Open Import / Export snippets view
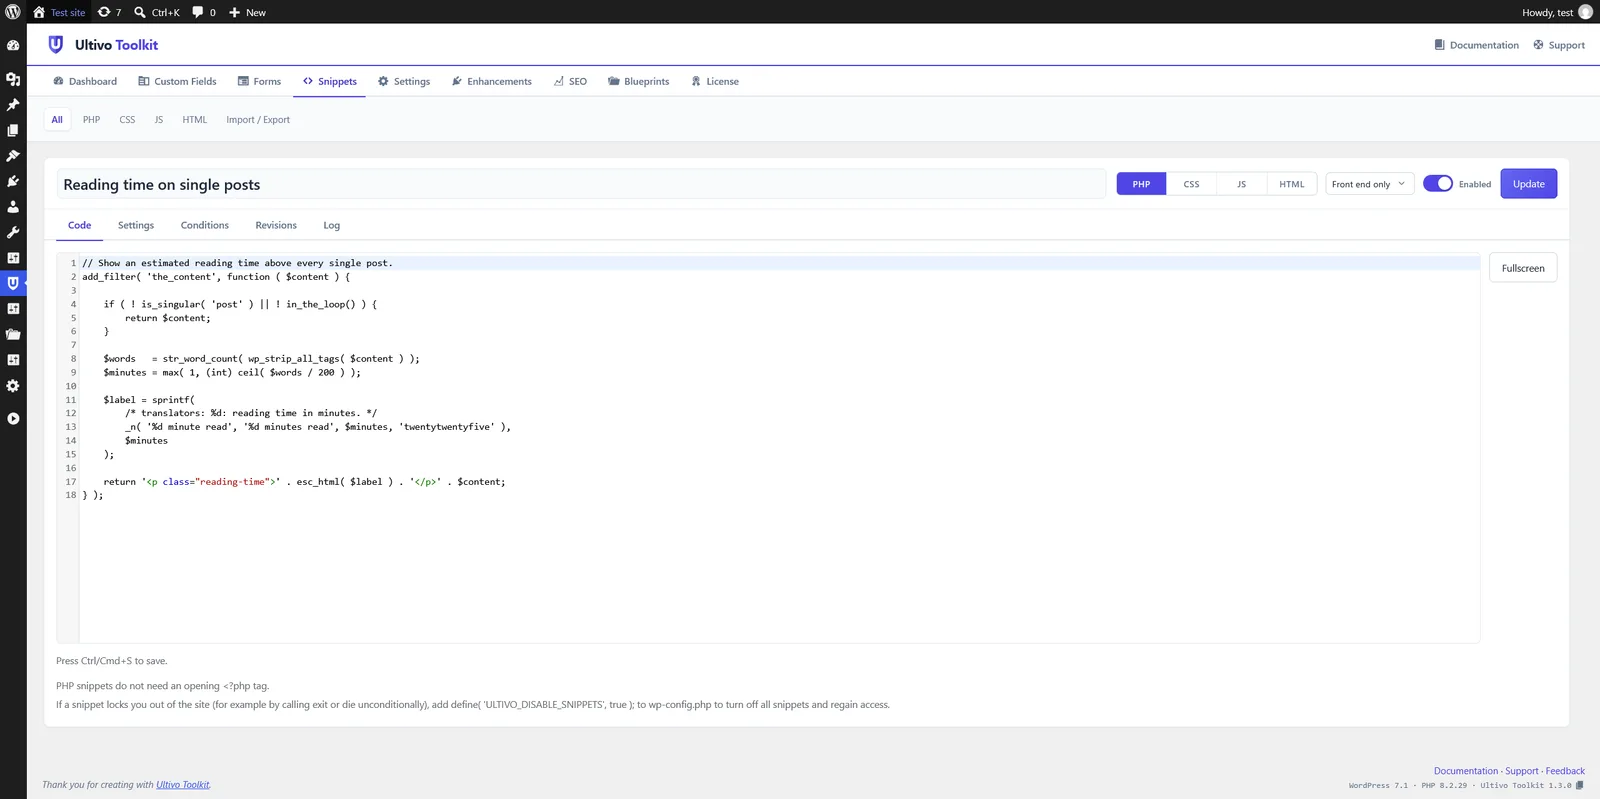The width and height of the screenshot is (1600, 799). [x=258, y=119]
